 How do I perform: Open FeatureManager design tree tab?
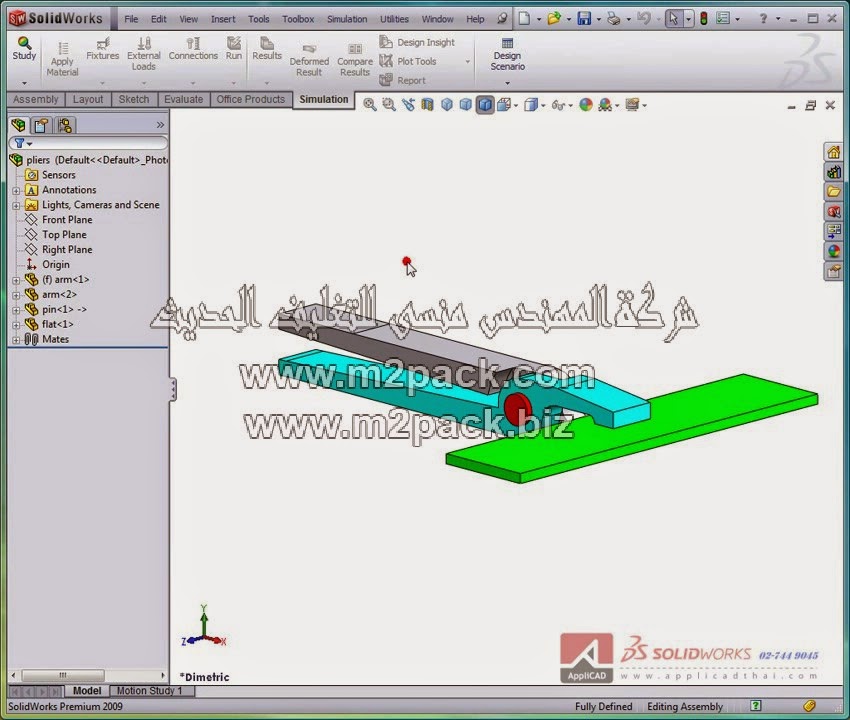coord(19,125)
